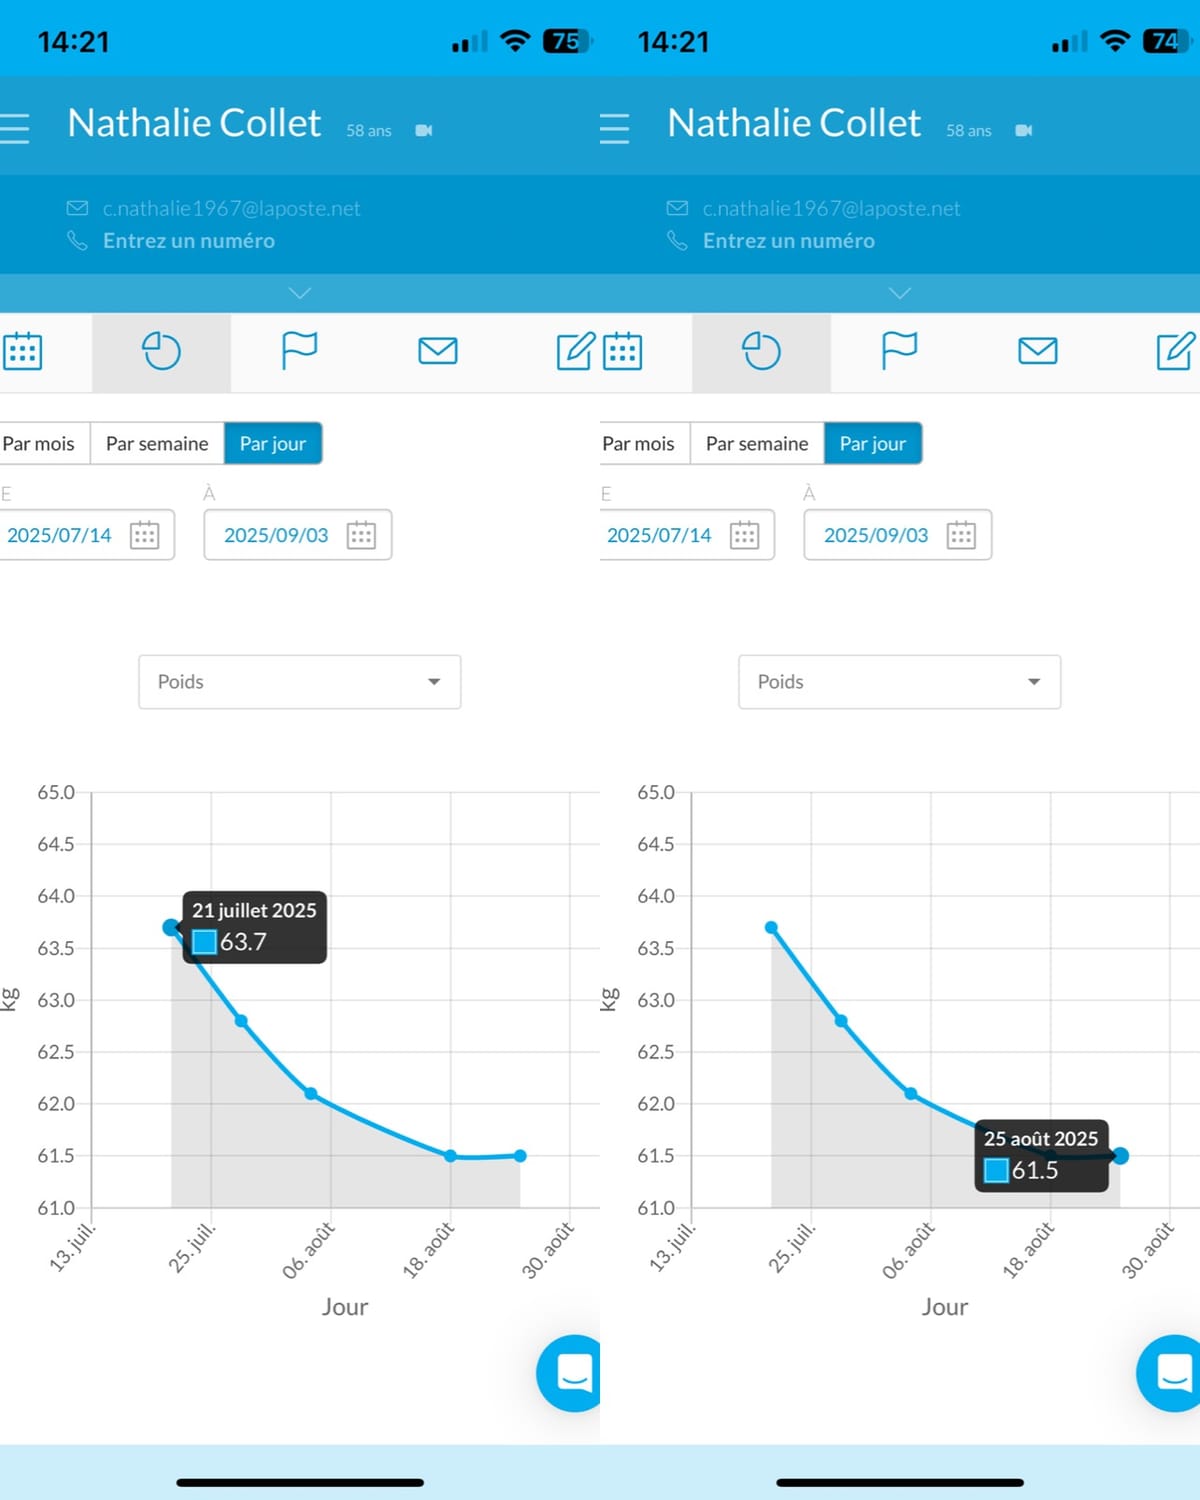Screen dimensions: 1200x1500
Task: Open edit notes pencil tab in right screen
Action: coord(1176,350)
